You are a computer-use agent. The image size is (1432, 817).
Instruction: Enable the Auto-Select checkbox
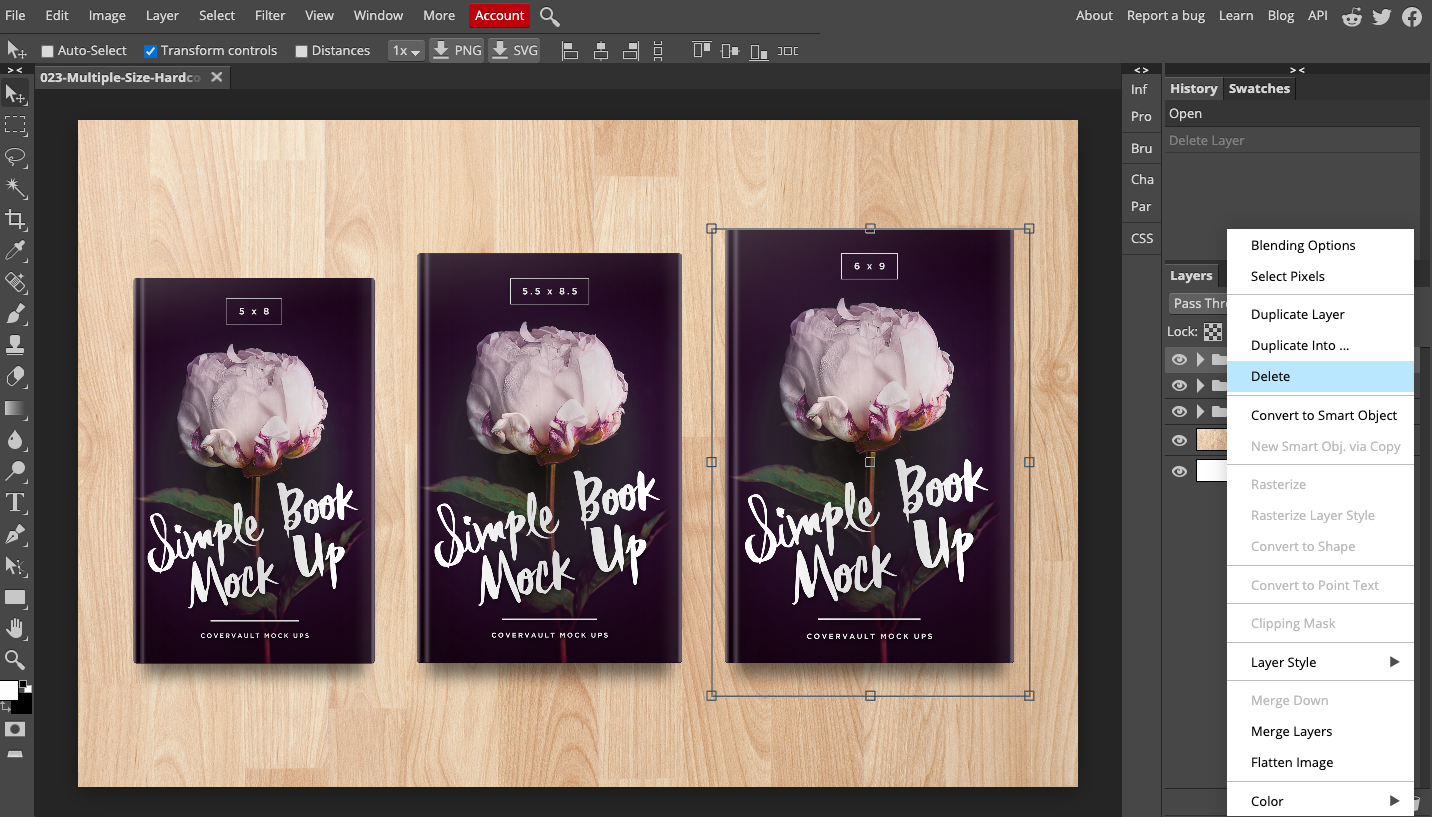click(47, 51)
